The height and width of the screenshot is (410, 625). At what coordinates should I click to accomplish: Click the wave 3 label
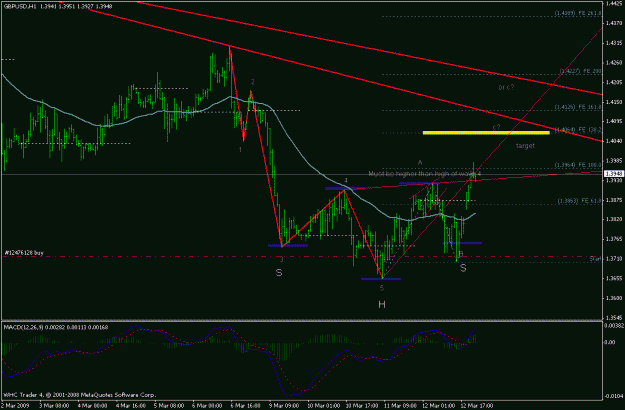(x=281, y=259)
